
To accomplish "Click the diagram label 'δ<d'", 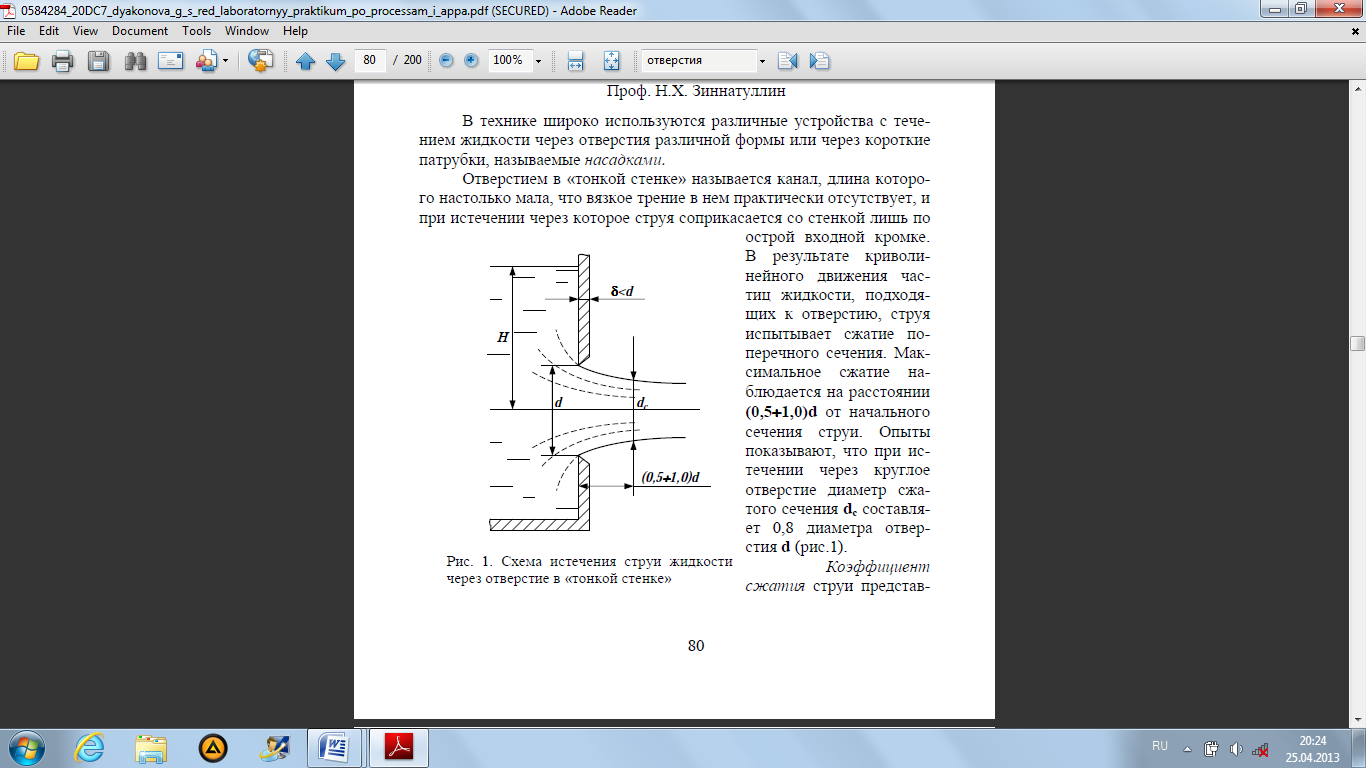I will tap(622, 292).
